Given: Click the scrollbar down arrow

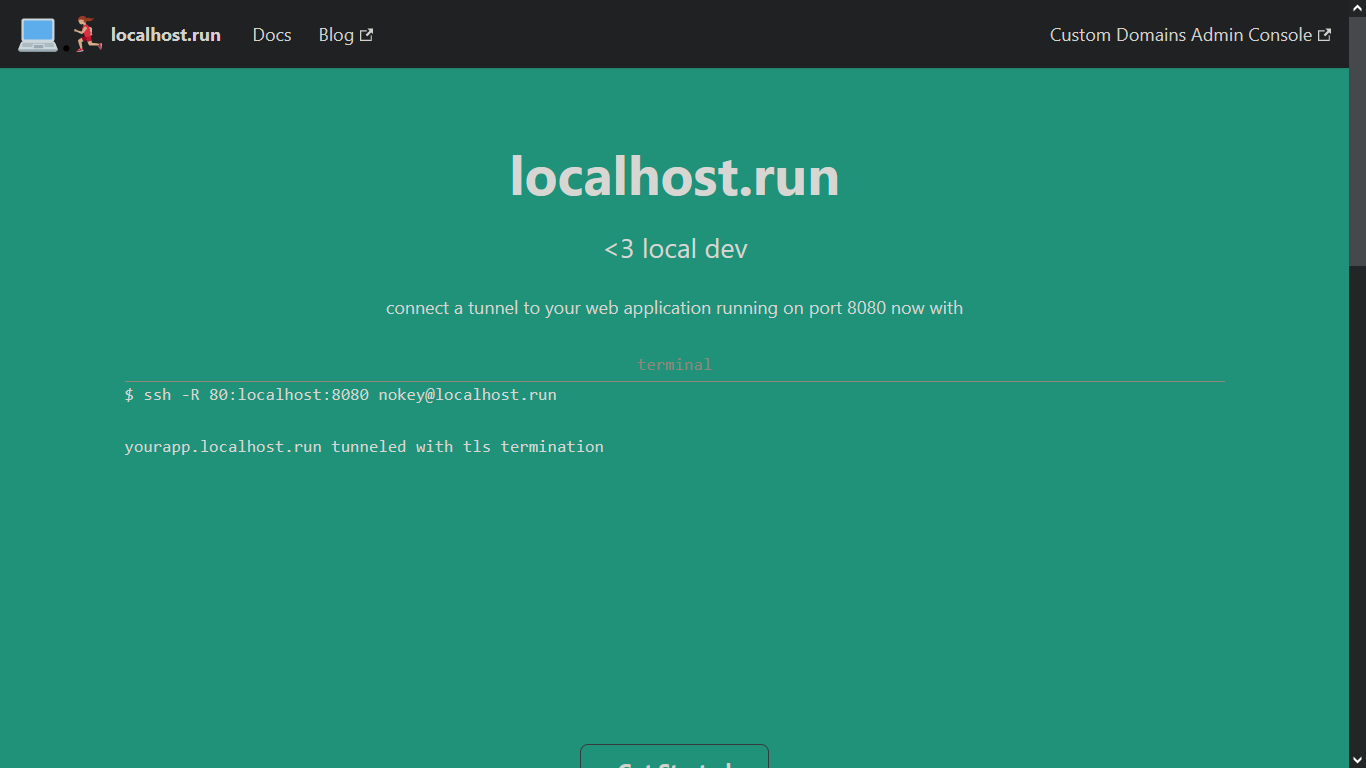Looking at the screenshot, I should click(1357, 760).
